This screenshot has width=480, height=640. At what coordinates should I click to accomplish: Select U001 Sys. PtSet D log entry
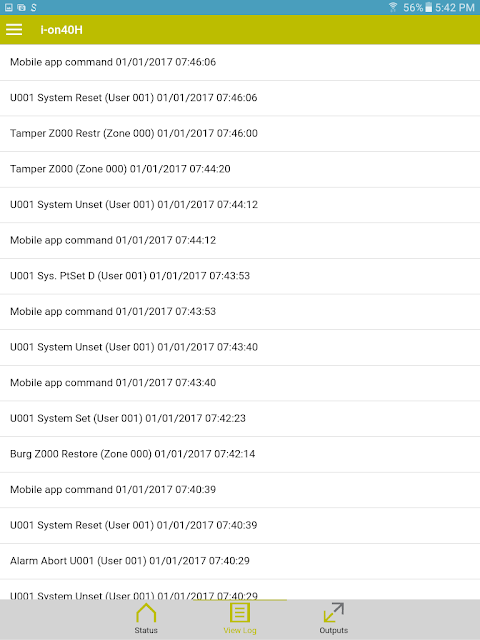pyautogui.click(x=240, y=276)
